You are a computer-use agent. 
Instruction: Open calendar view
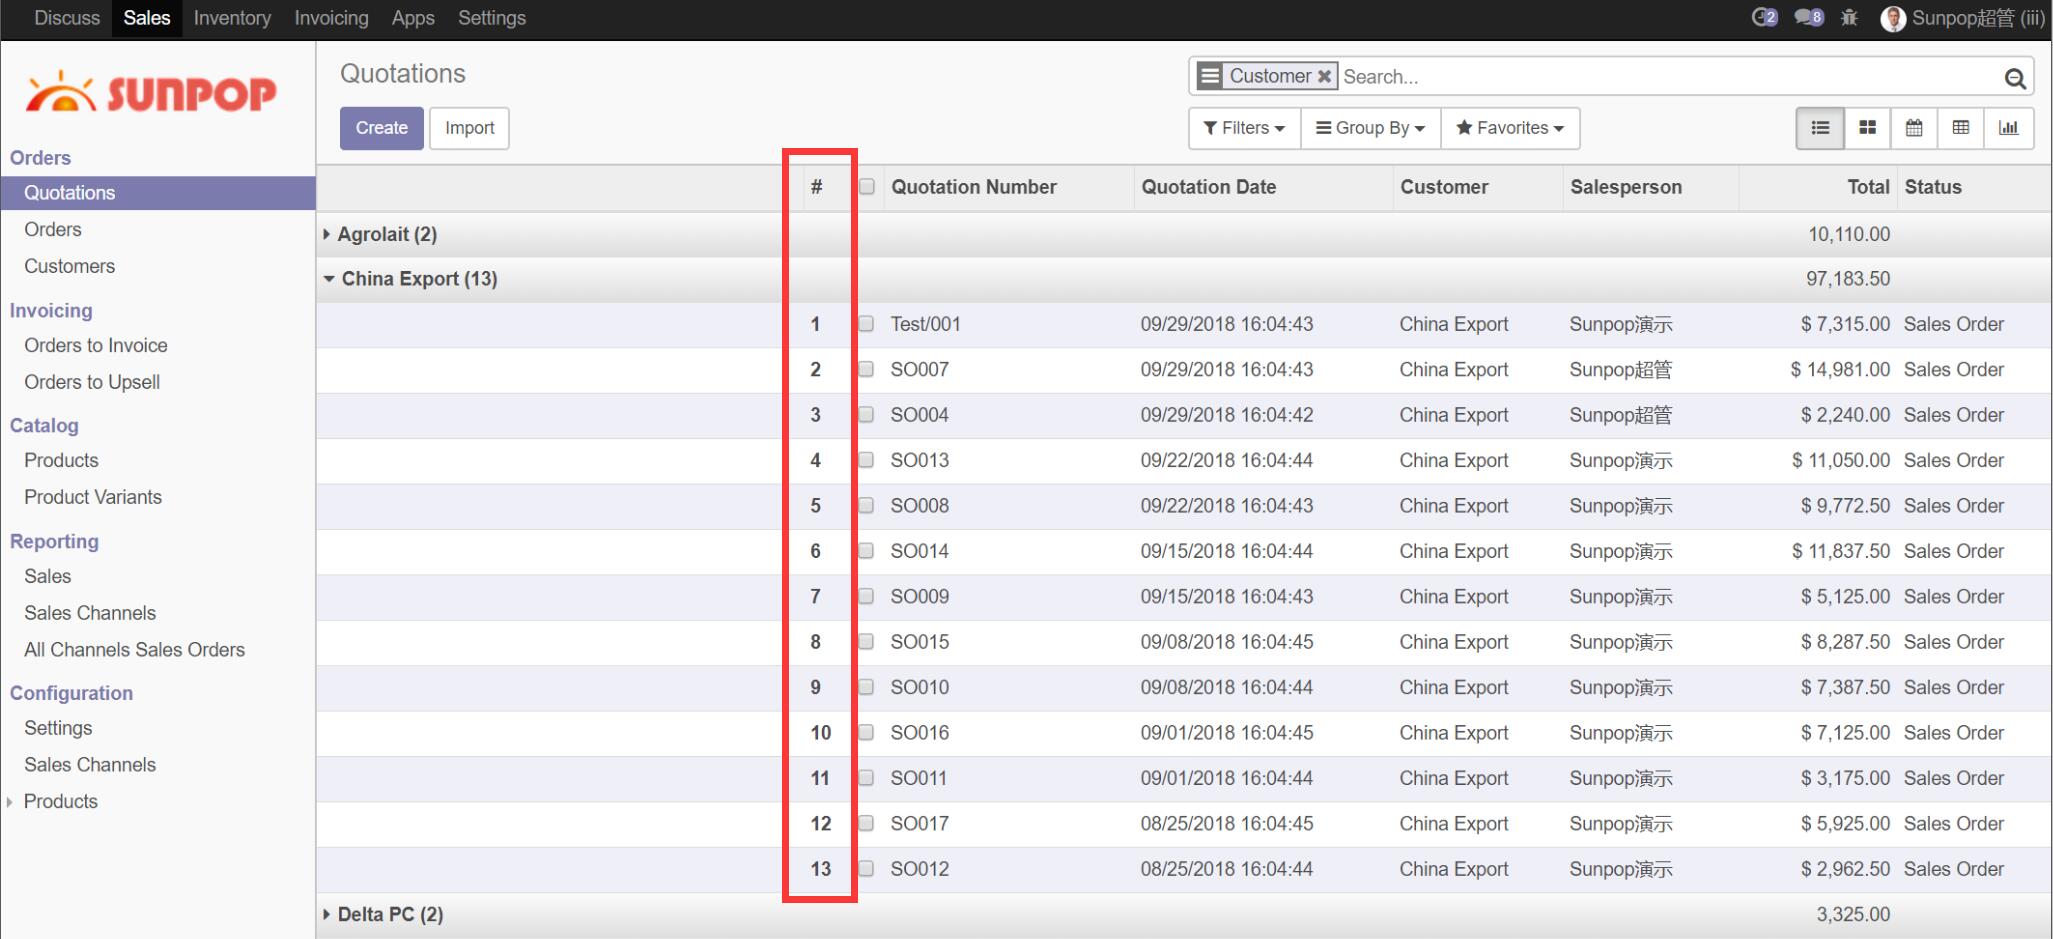pos(1914,128)
